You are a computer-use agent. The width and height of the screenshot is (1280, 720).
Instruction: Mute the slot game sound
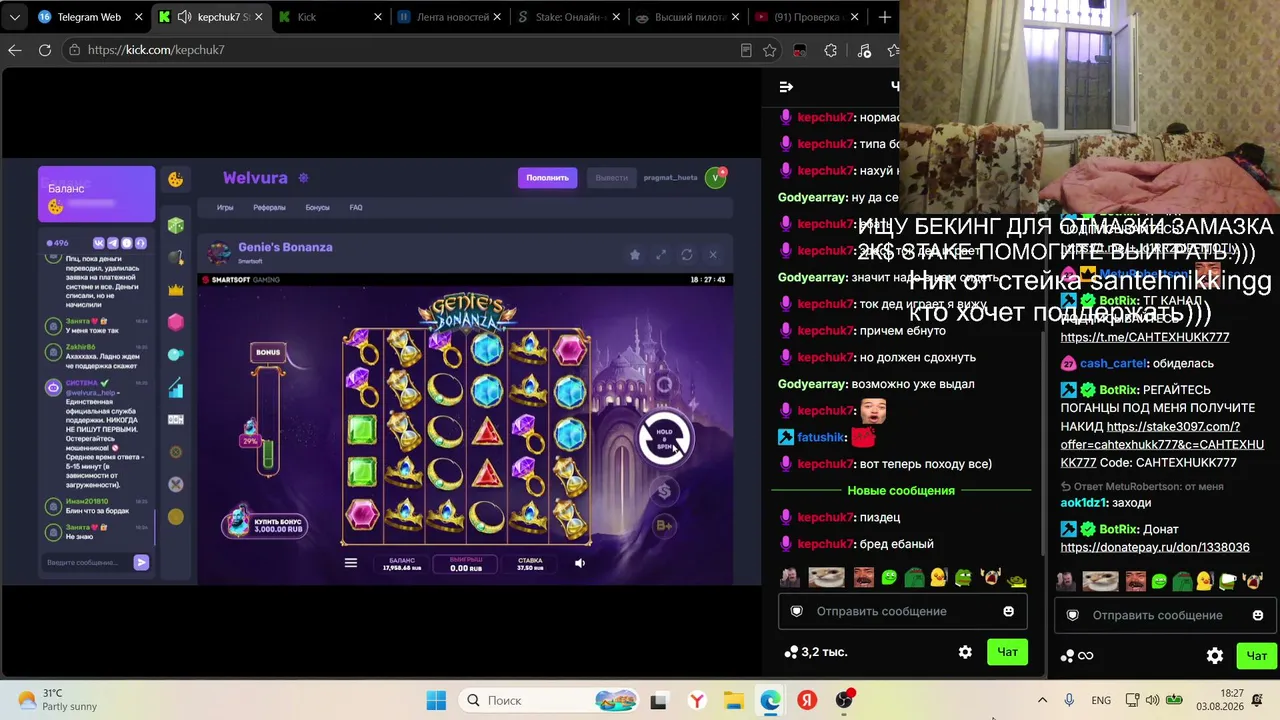(580, 563)
